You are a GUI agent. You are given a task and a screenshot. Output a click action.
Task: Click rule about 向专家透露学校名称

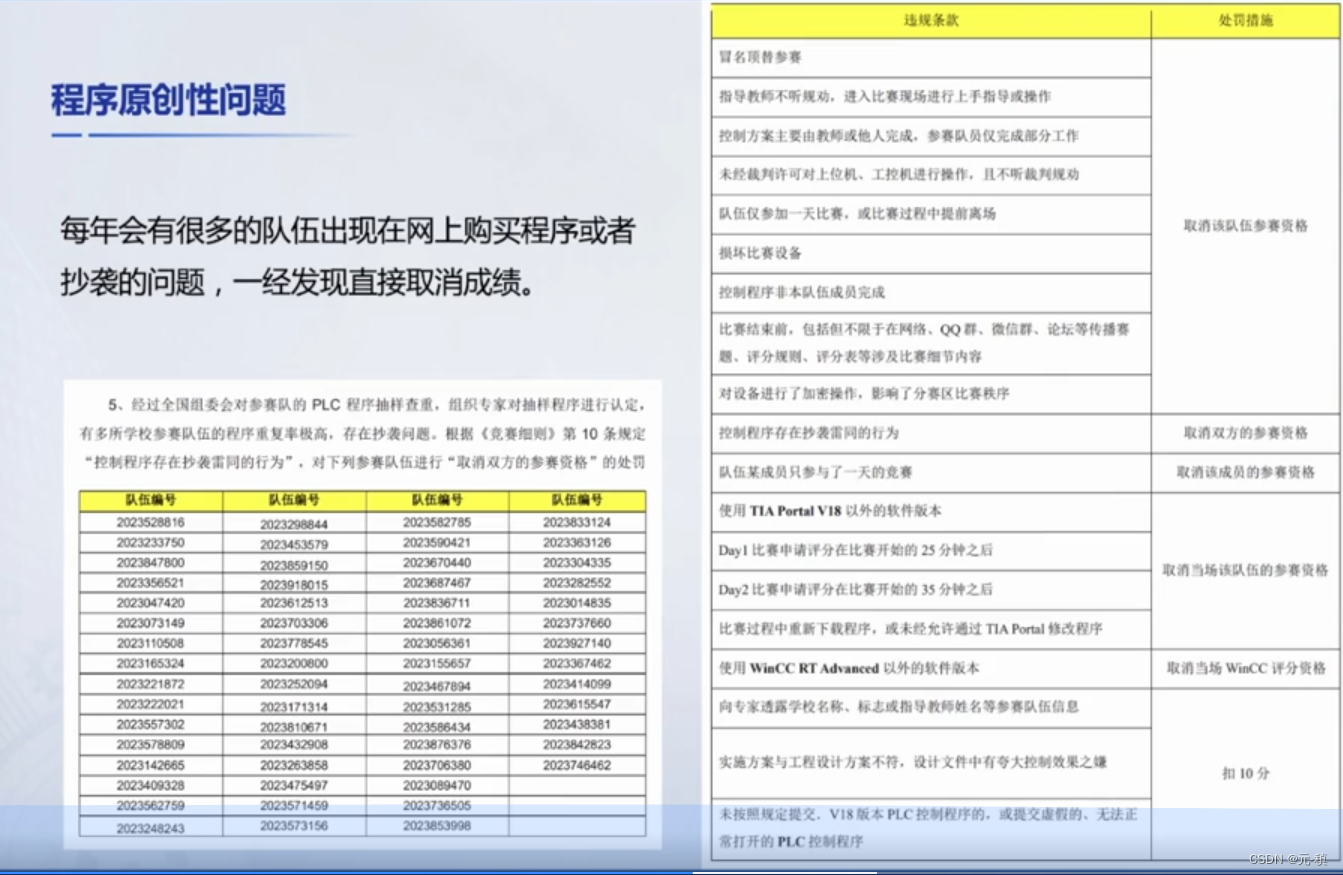(898, 706)
